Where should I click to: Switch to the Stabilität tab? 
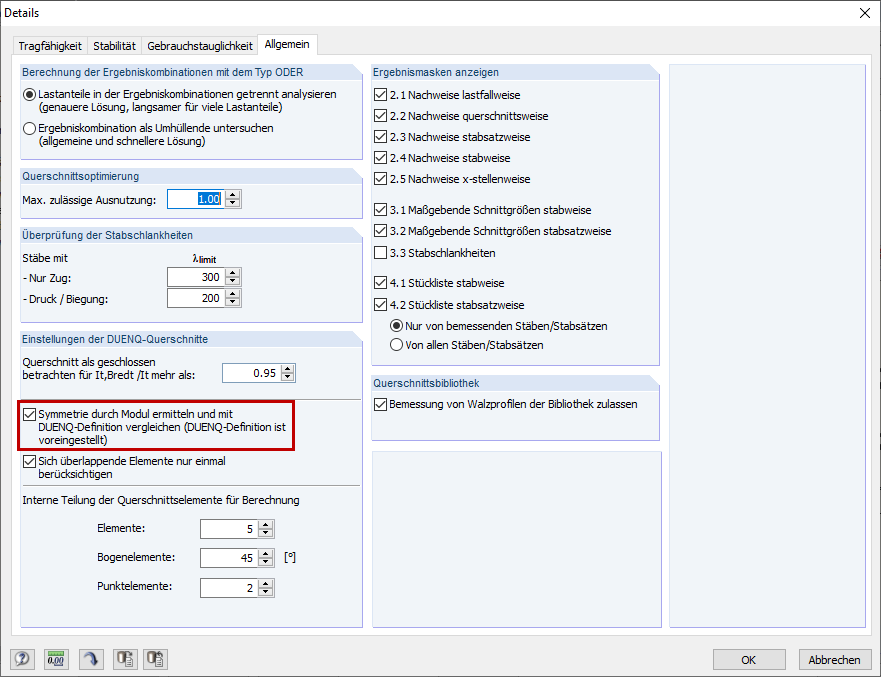[114, 45]
